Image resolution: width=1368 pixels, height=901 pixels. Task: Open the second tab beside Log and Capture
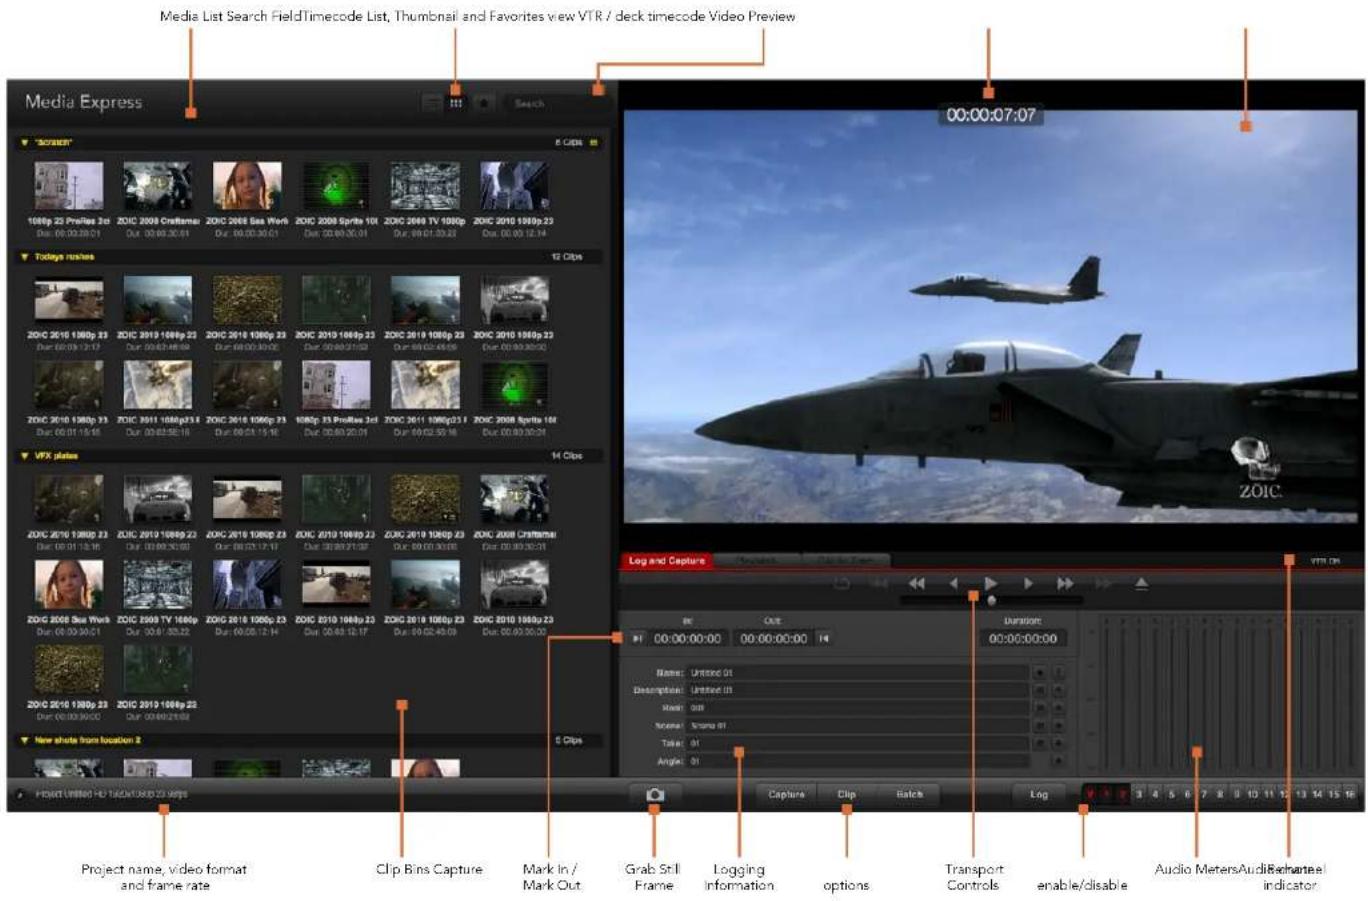757,561
